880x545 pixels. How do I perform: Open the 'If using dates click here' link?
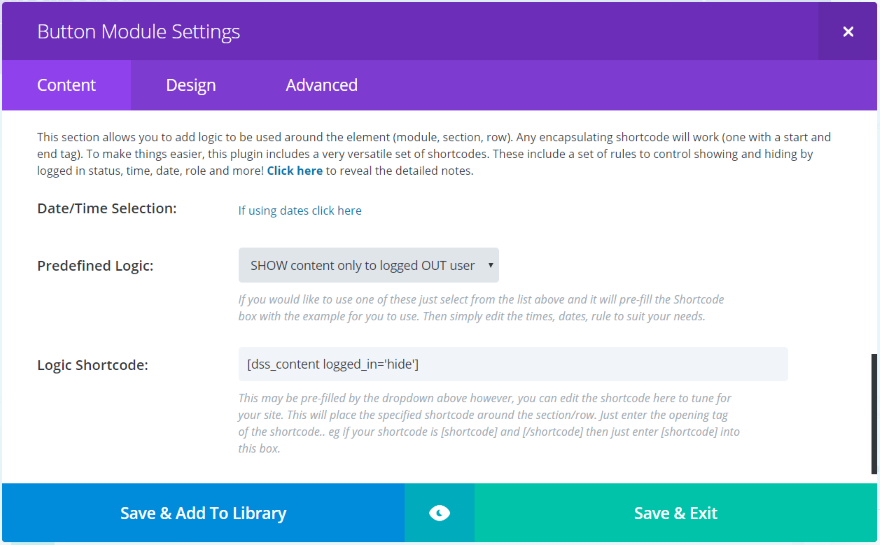coord(300,211)
